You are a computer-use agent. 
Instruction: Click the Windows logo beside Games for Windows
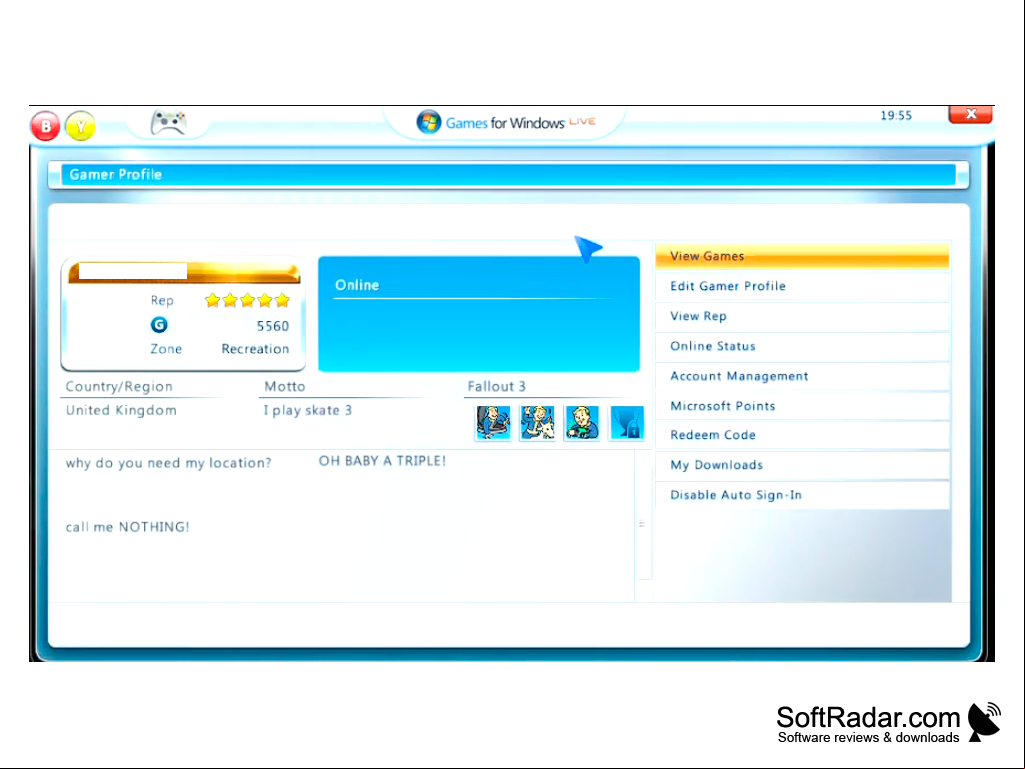pos(429,122)
